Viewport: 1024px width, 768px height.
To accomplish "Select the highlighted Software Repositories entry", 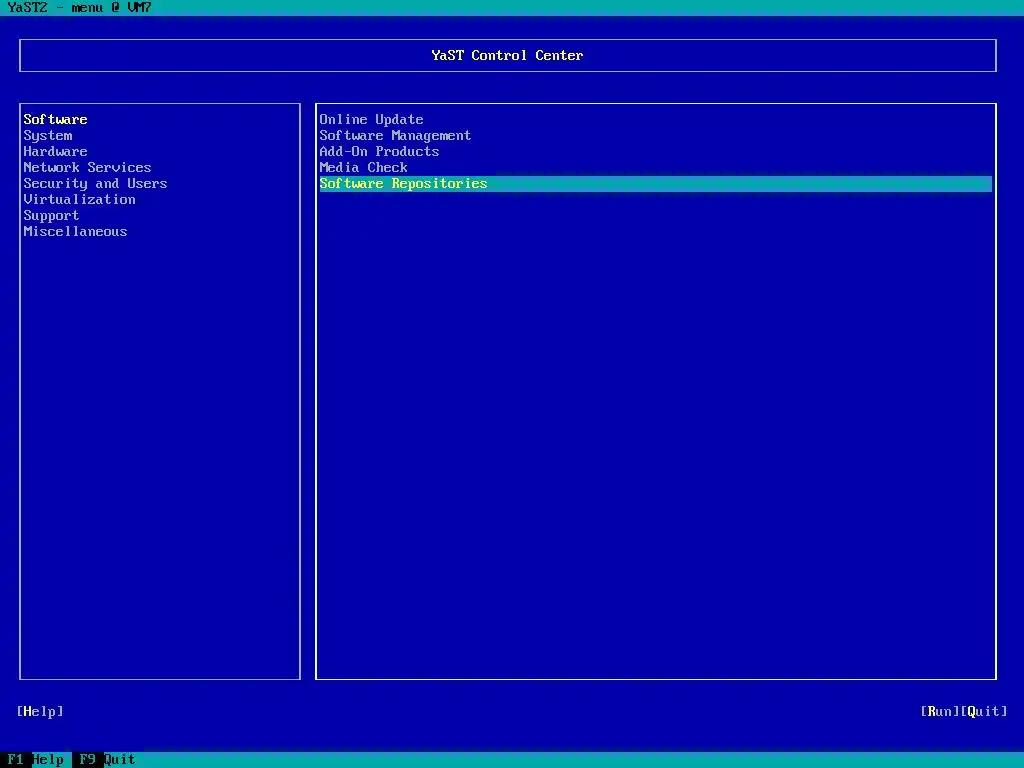I will [x=656, y=184].
